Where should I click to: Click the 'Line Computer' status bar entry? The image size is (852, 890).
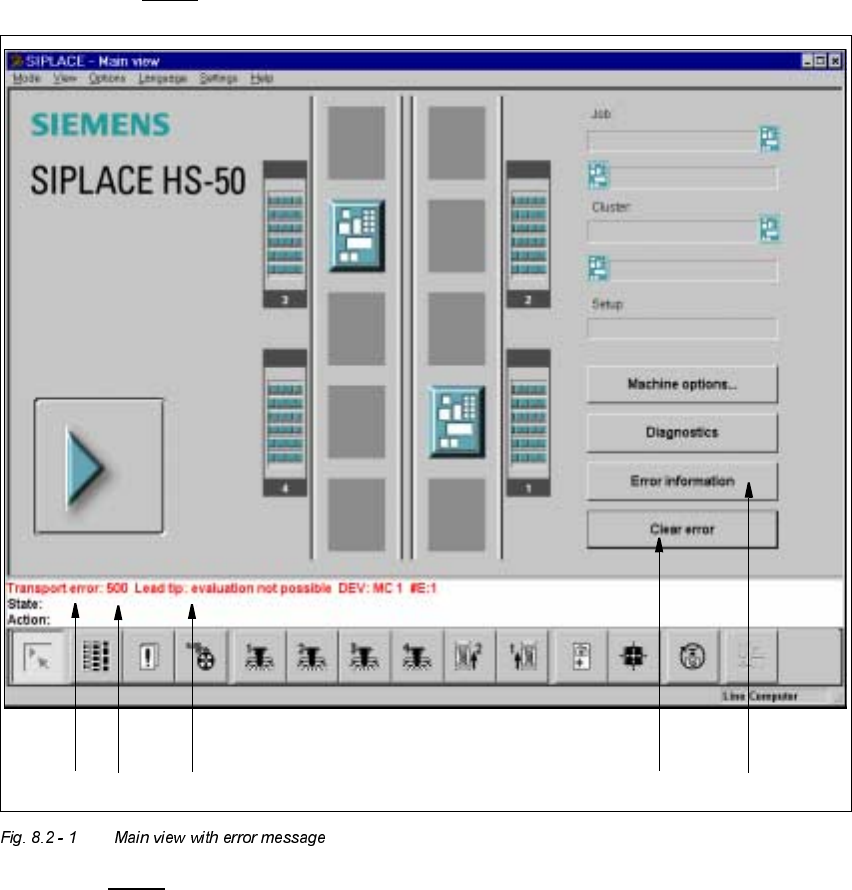point(759,696)
